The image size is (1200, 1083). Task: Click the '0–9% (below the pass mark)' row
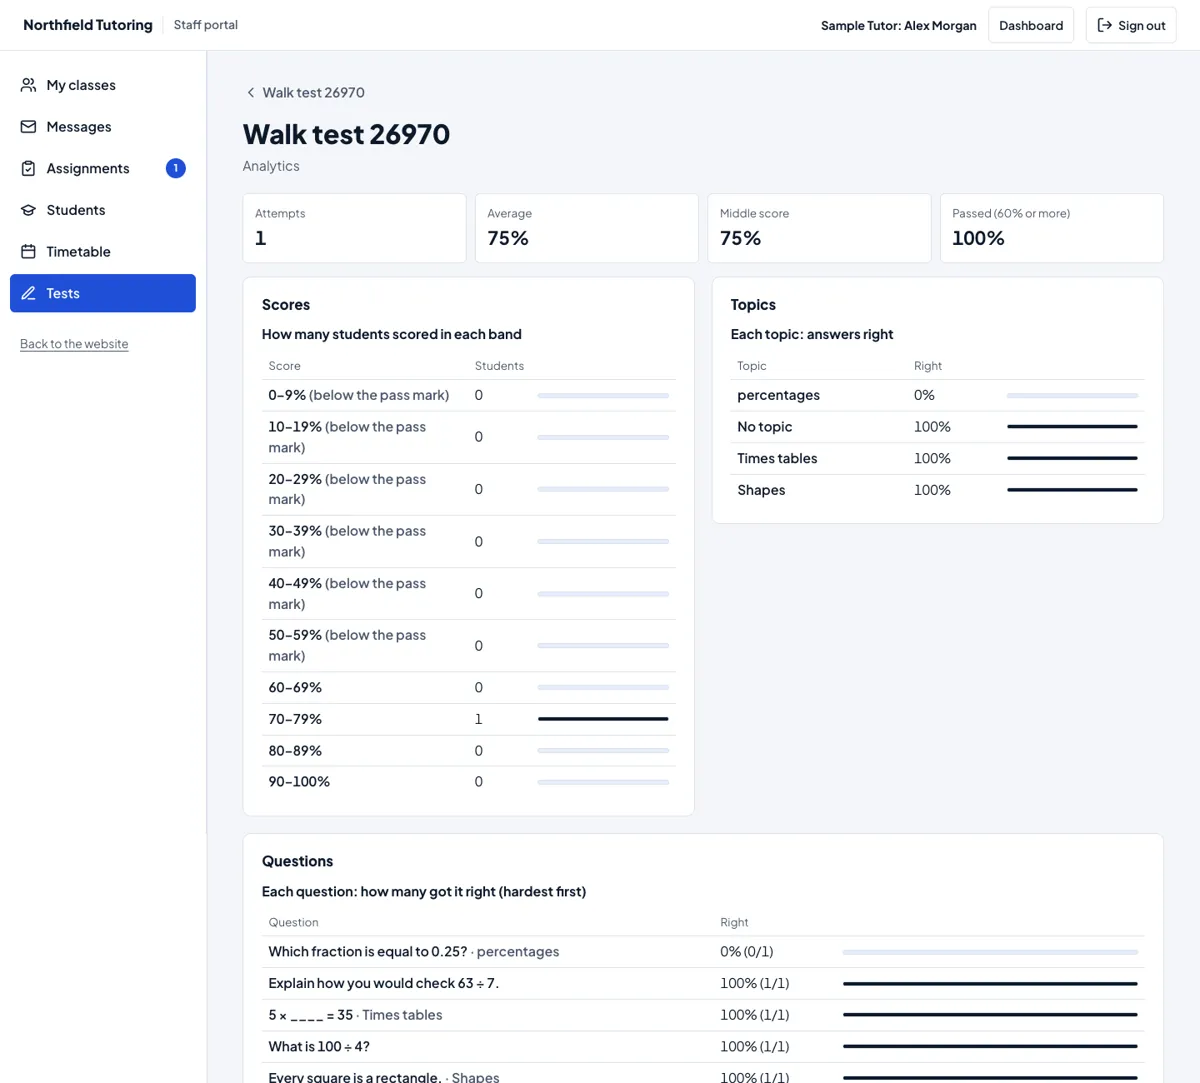click(469, 395)
